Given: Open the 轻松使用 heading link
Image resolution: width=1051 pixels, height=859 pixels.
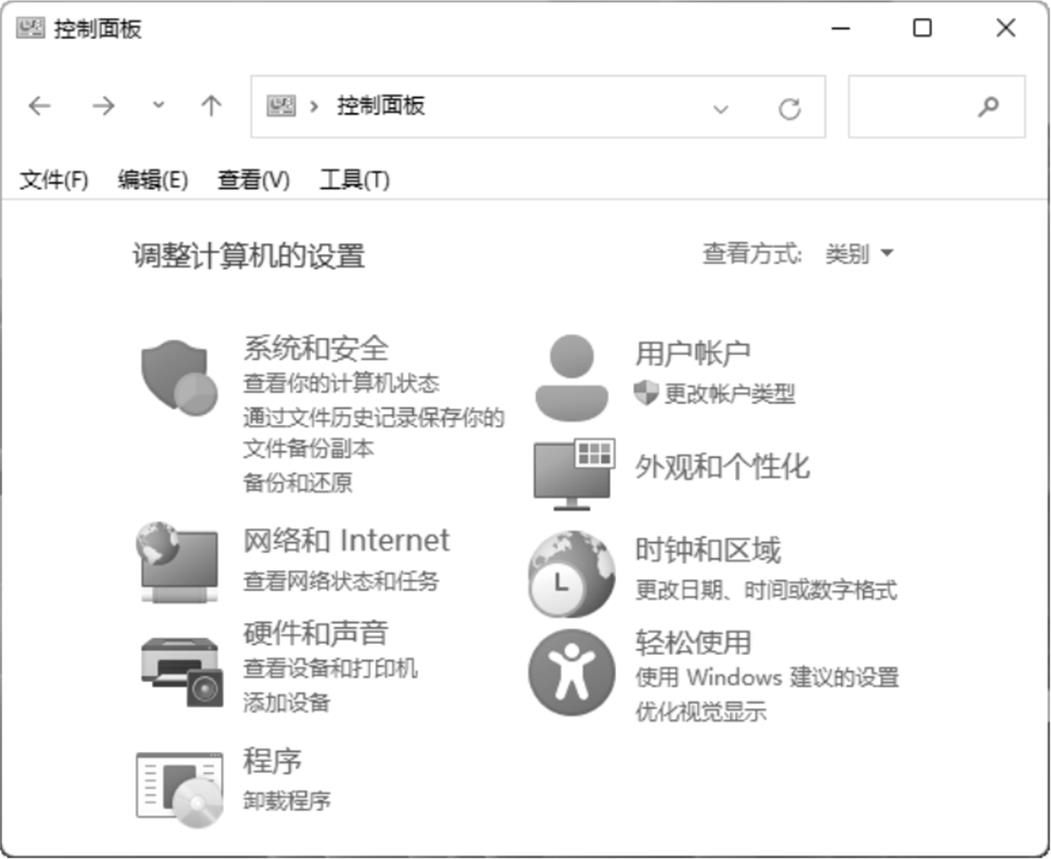Looking at the screenshot, I should coord(693,643).
